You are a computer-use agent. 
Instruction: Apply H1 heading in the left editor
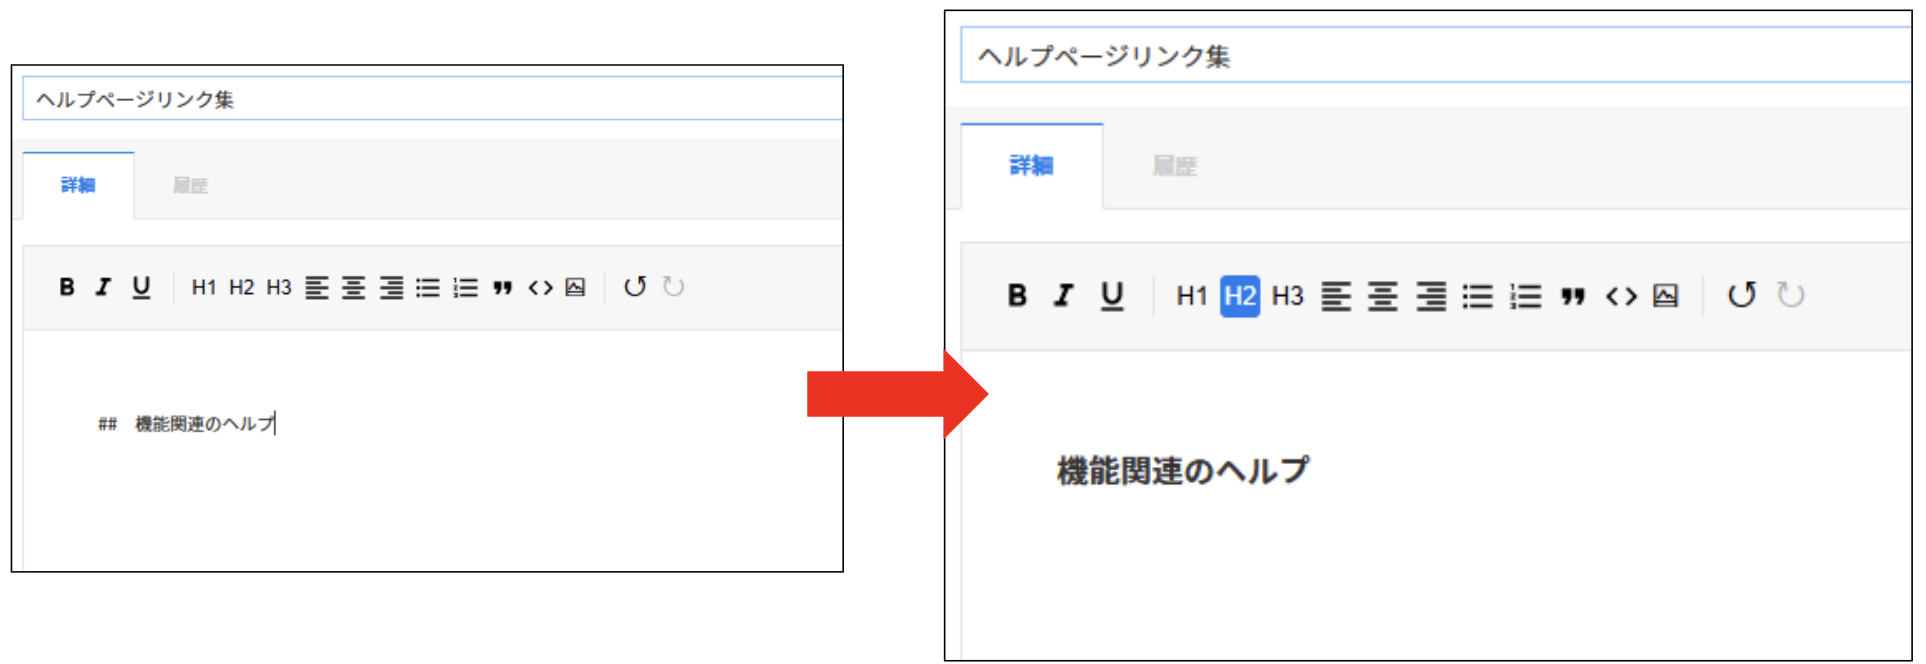click(203, 288)
